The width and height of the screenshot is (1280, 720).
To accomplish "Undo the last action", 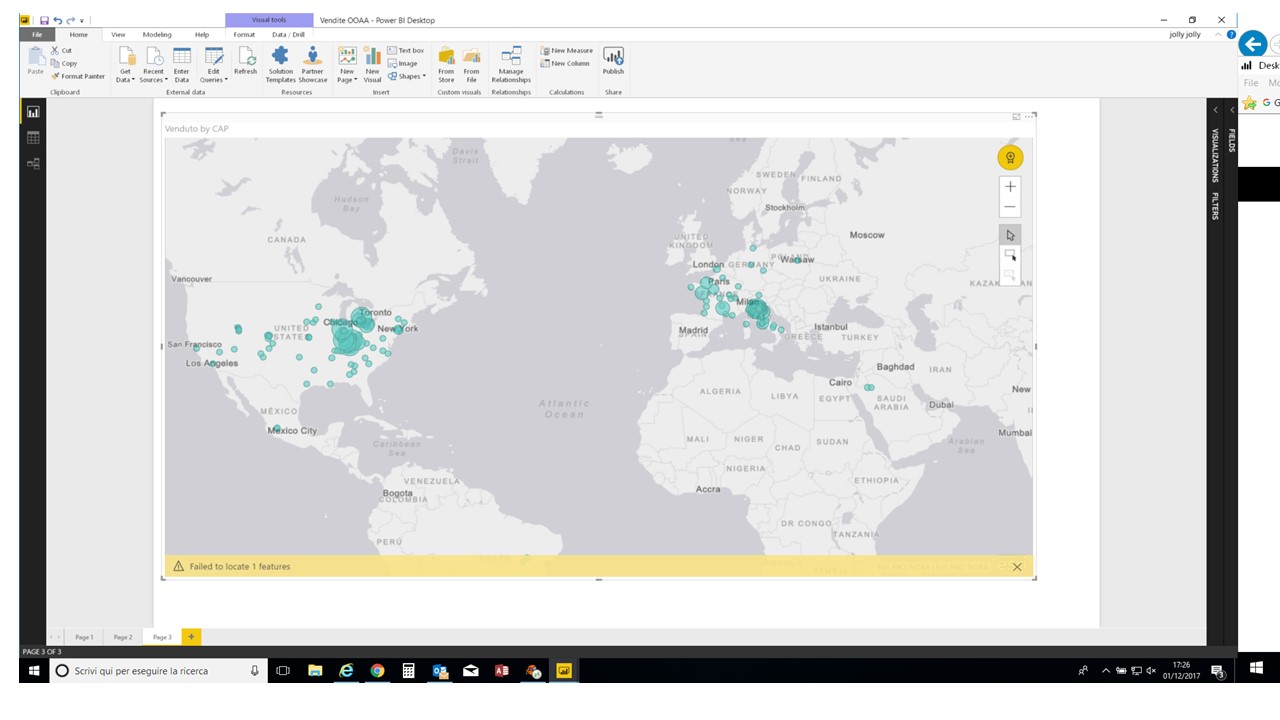I will 57,20.
